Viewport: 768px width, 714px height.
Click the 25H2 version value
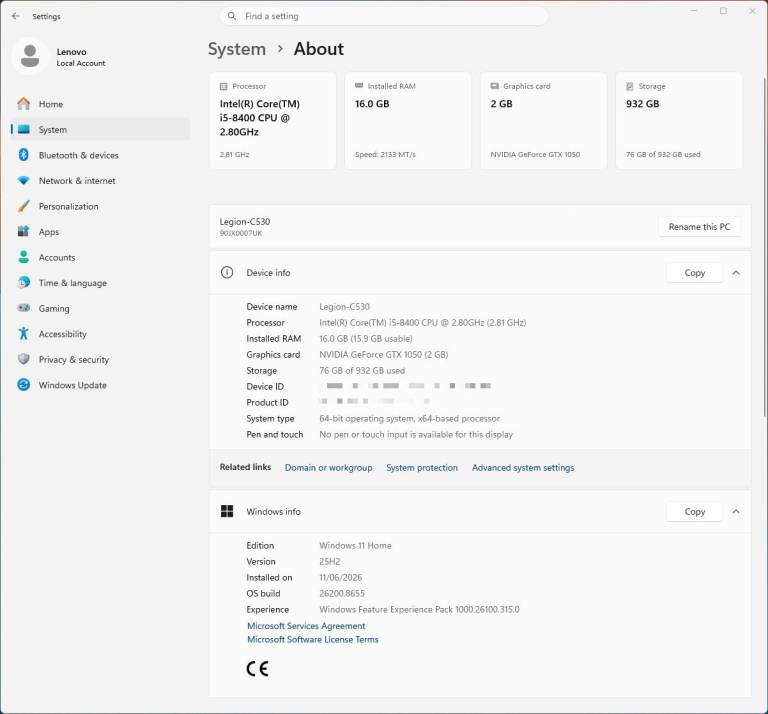(x=330, y=562)
